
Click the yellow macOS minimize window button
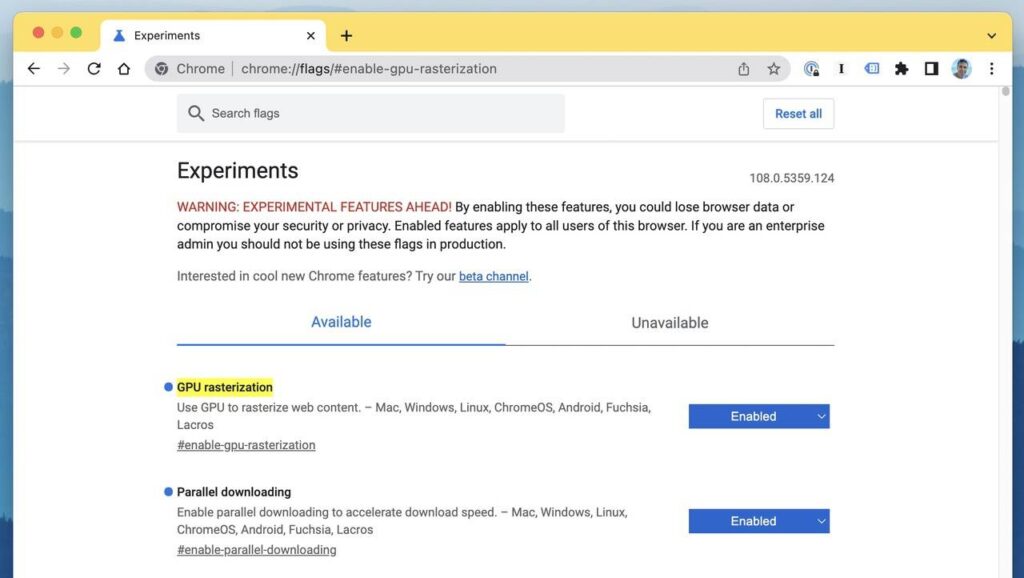tap(57, 33)
